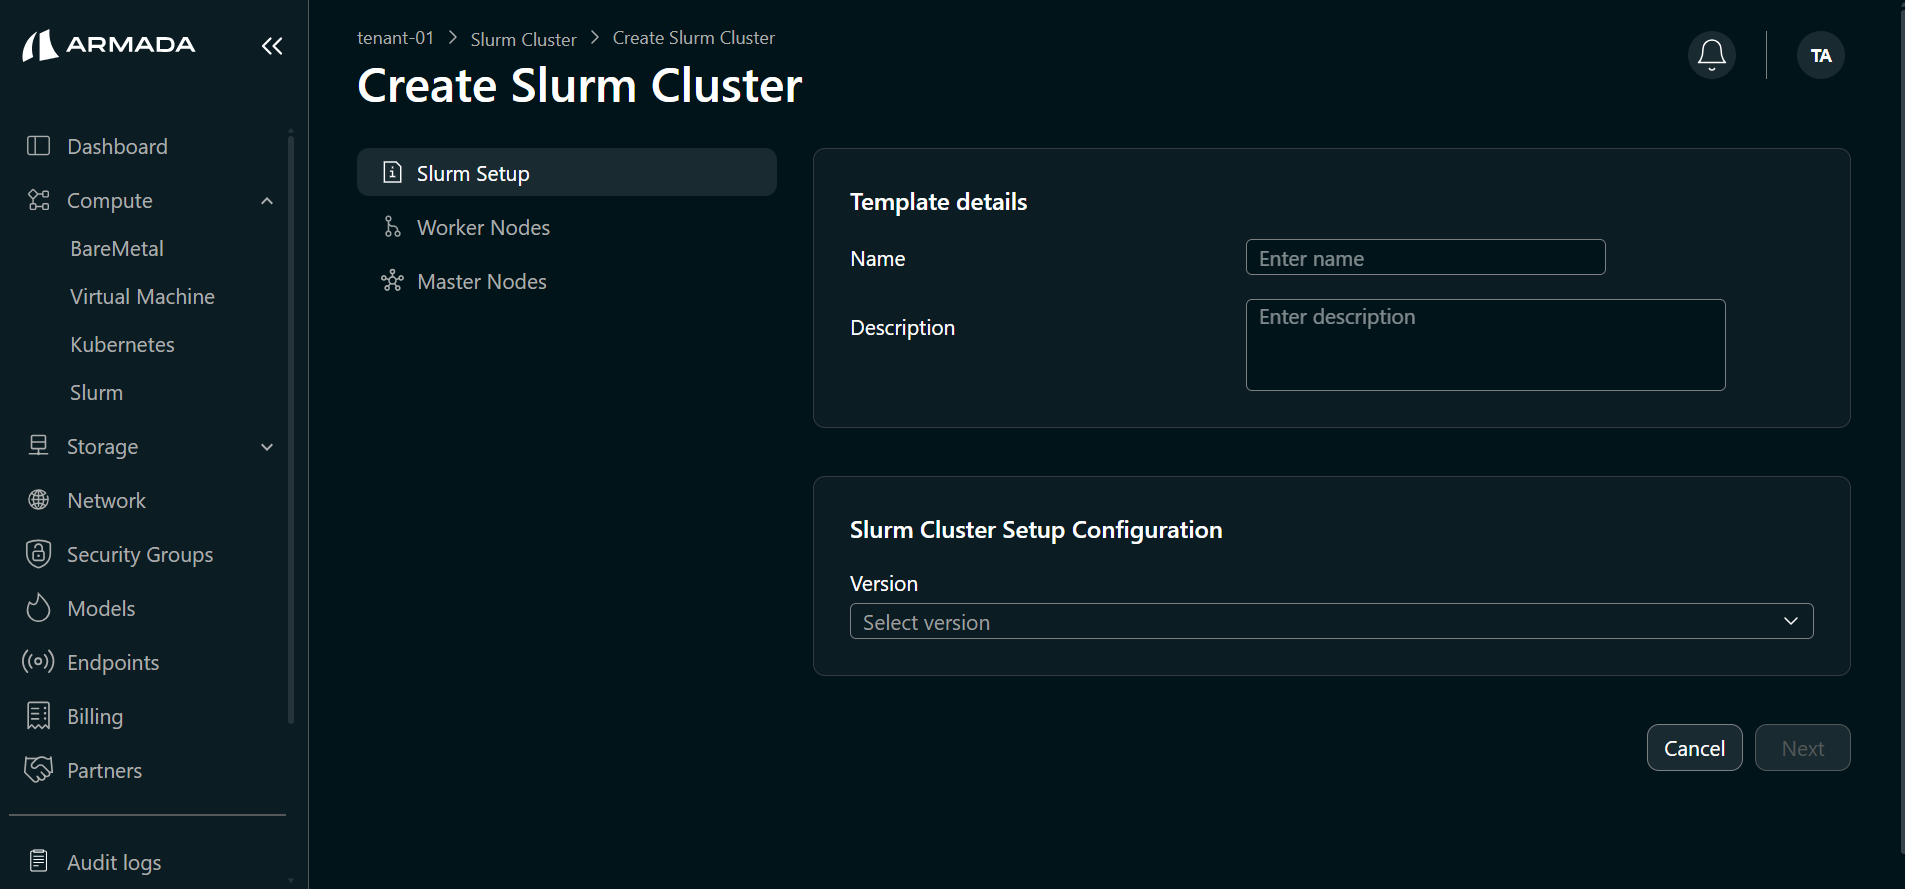Open BareMetal under Compute

click(117, 249)
